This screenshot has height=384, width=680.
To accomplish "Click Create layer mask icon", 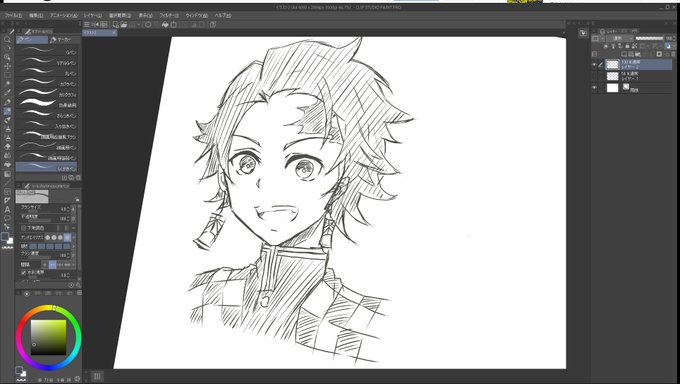I will (659, 54).
